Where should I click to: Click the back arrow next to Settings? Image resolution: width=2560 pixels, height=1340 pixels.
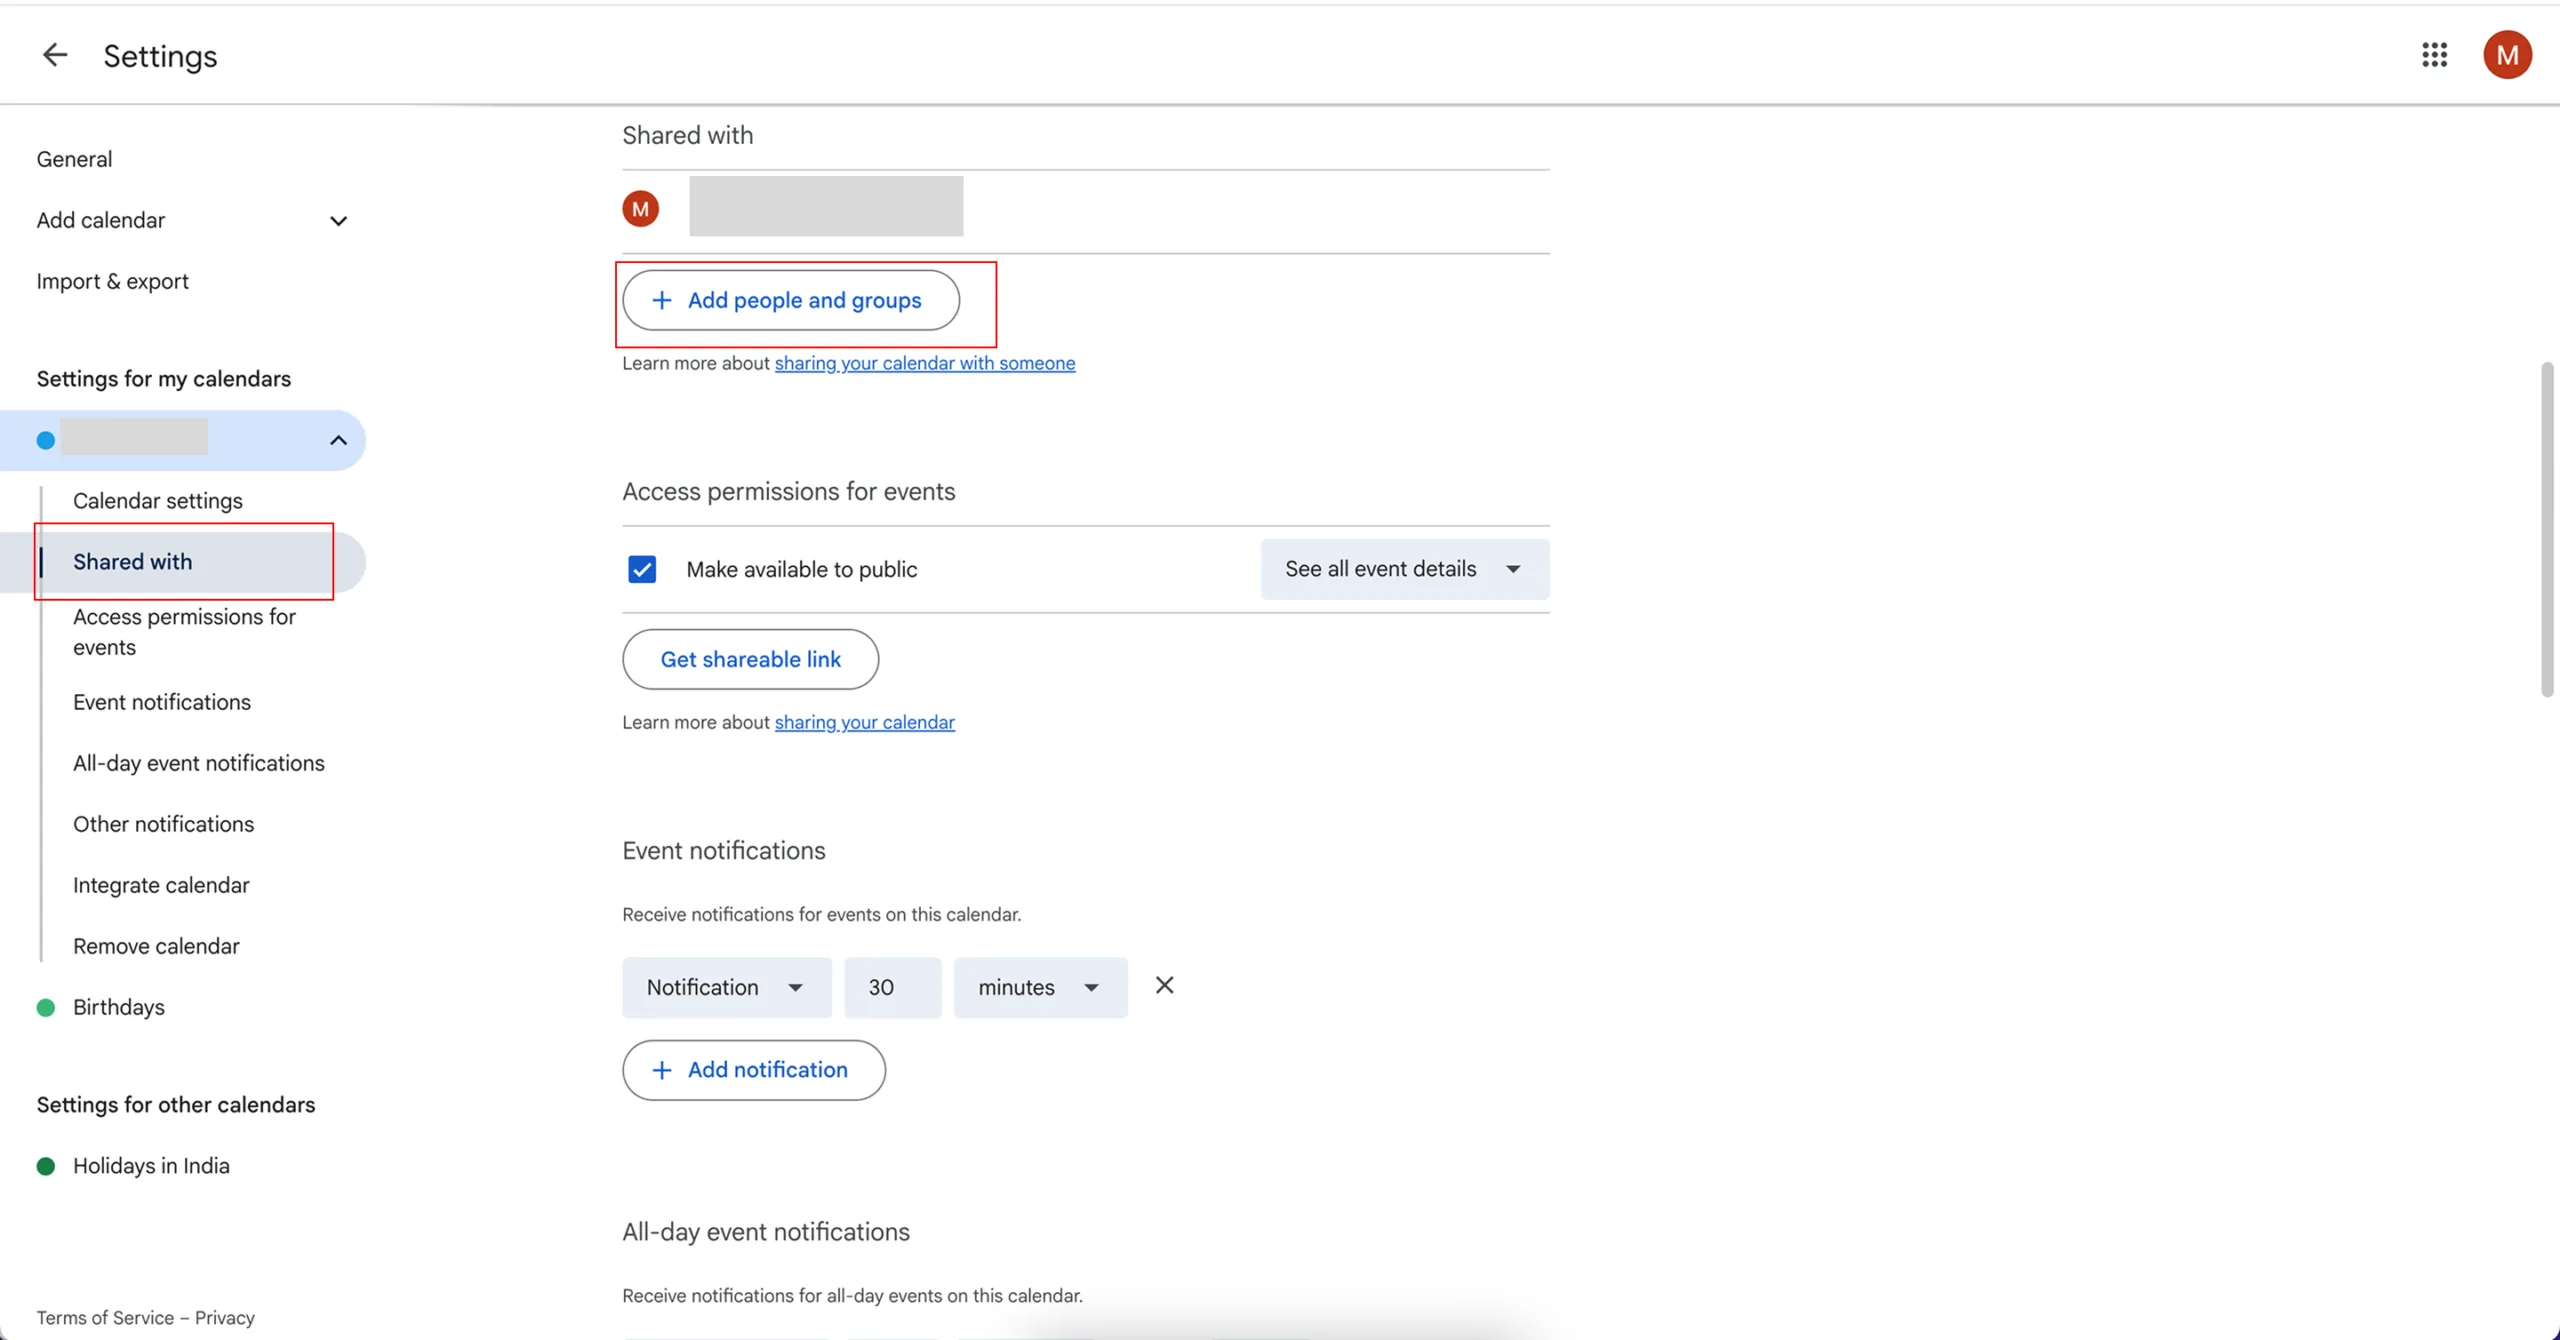[x=54, y=55]
